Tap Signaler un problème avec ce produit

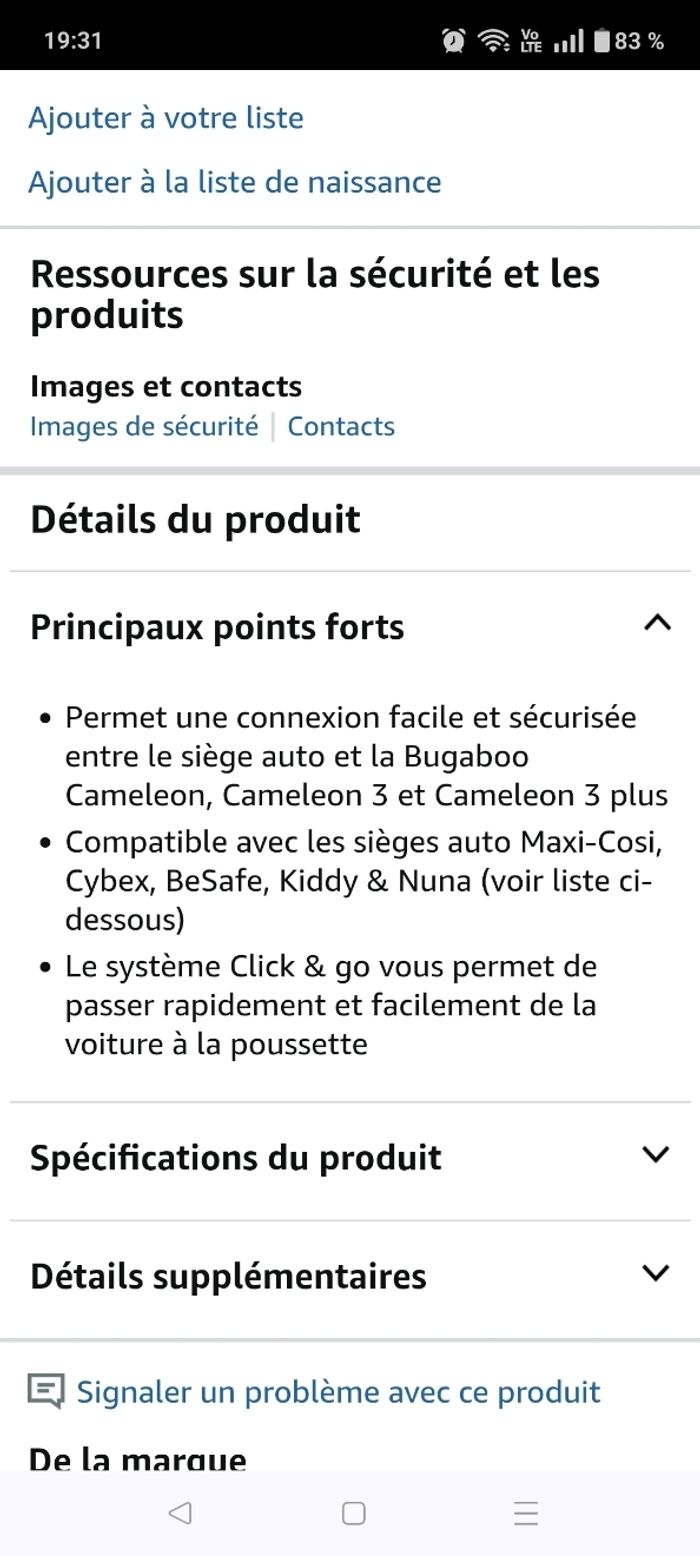[338, 1392]
